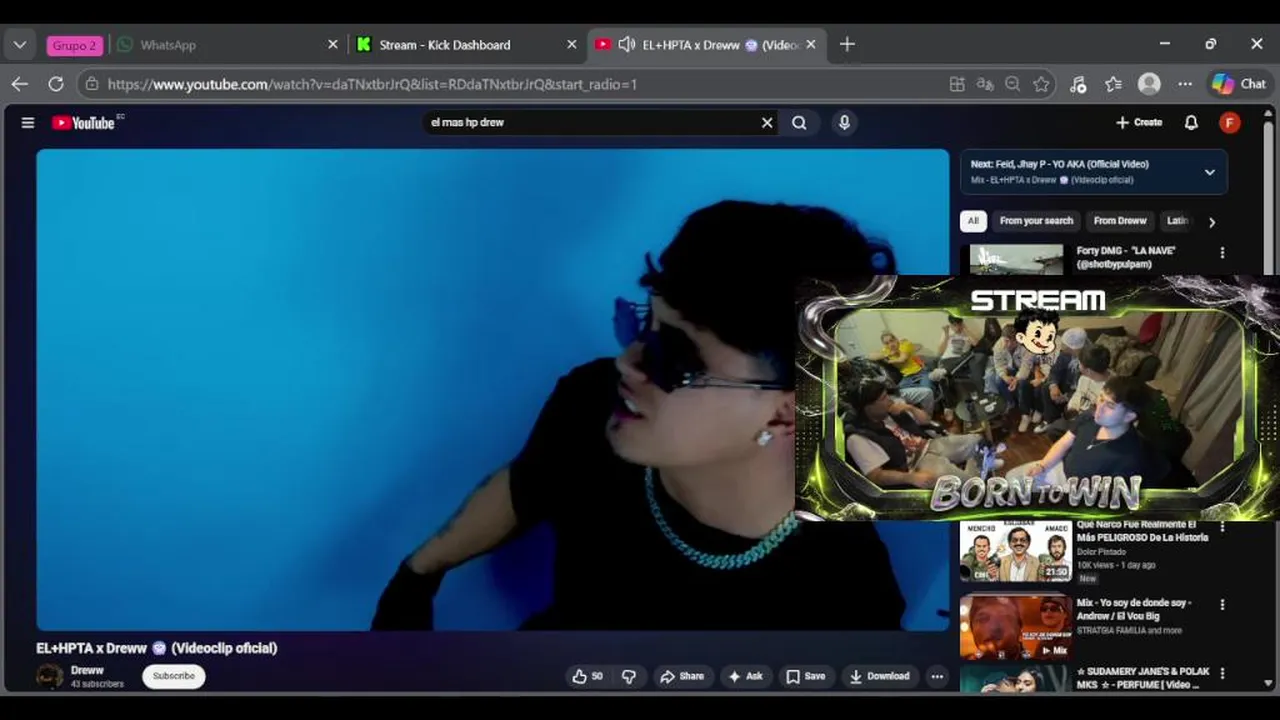
Task: Select the EL+HPTA x Dreww YouTube tab
Action: [705, 45]
